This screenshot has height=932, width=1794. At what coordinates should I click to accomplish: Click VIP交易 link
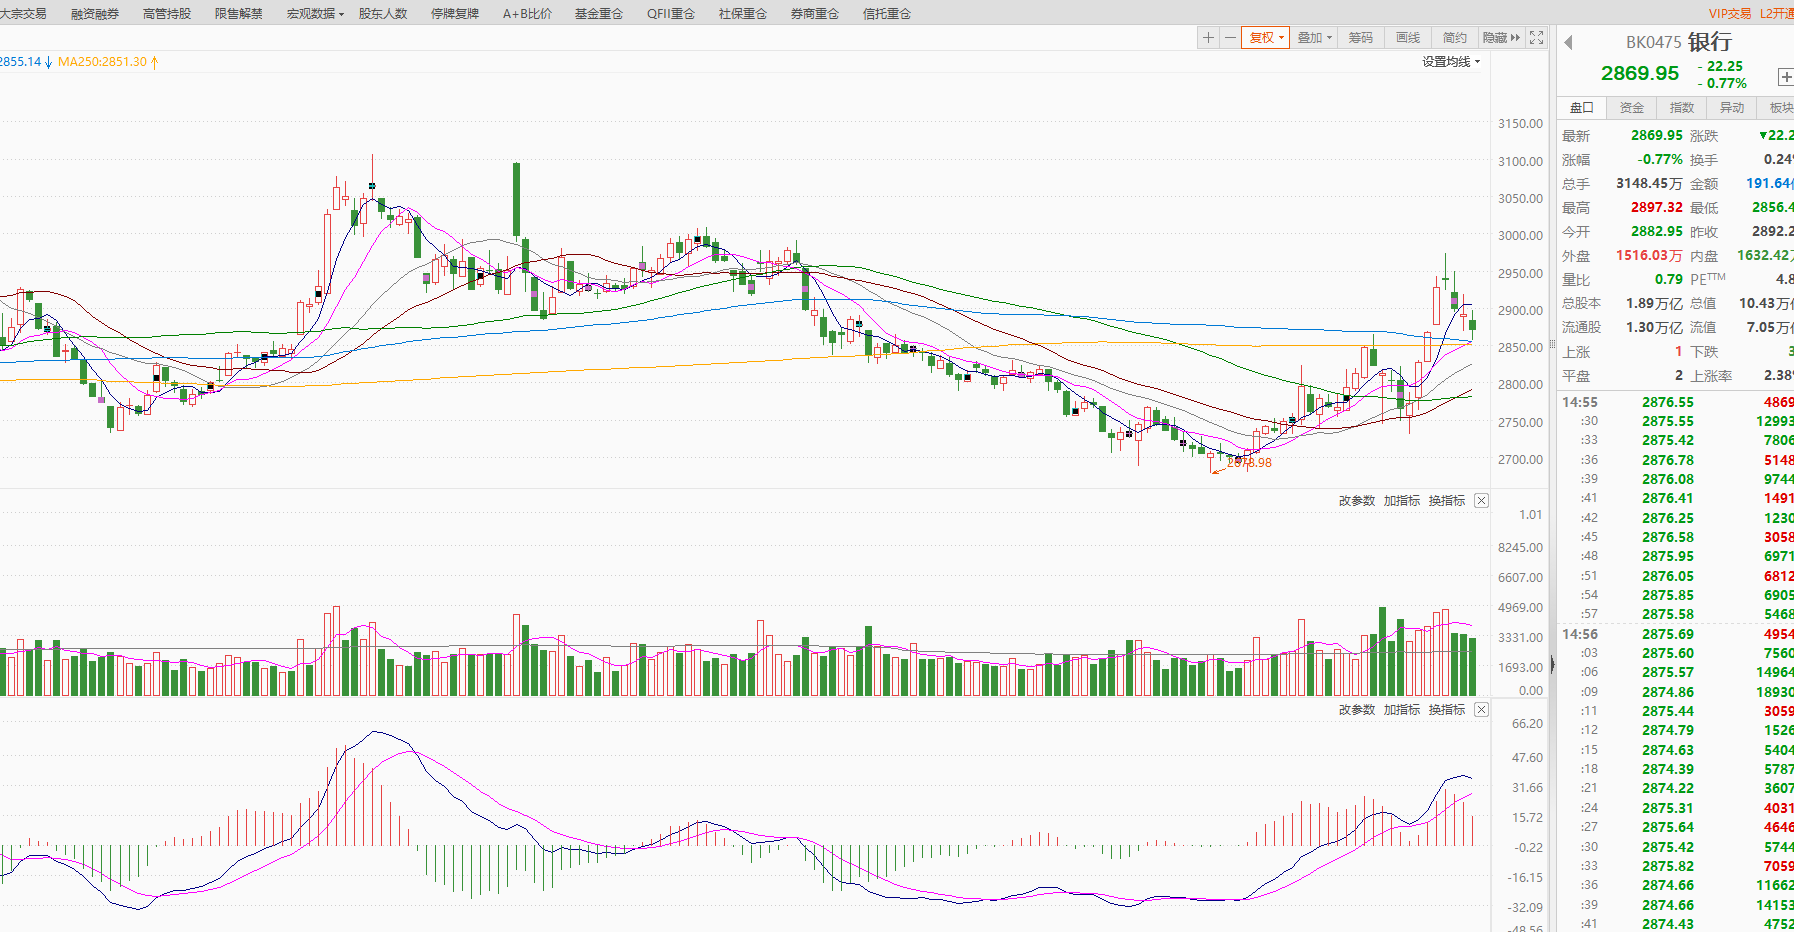click(x=1730, y=13)
